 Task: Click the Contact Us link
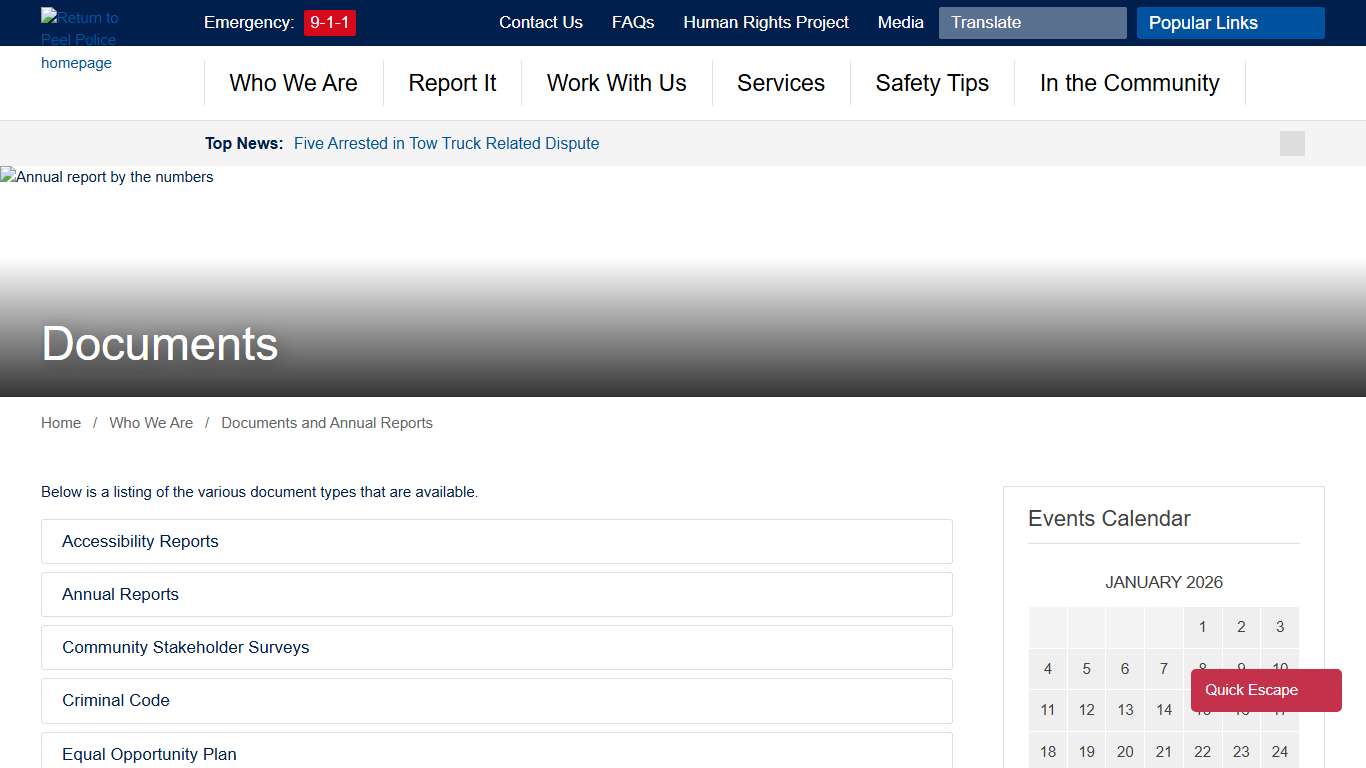[540, 23]
